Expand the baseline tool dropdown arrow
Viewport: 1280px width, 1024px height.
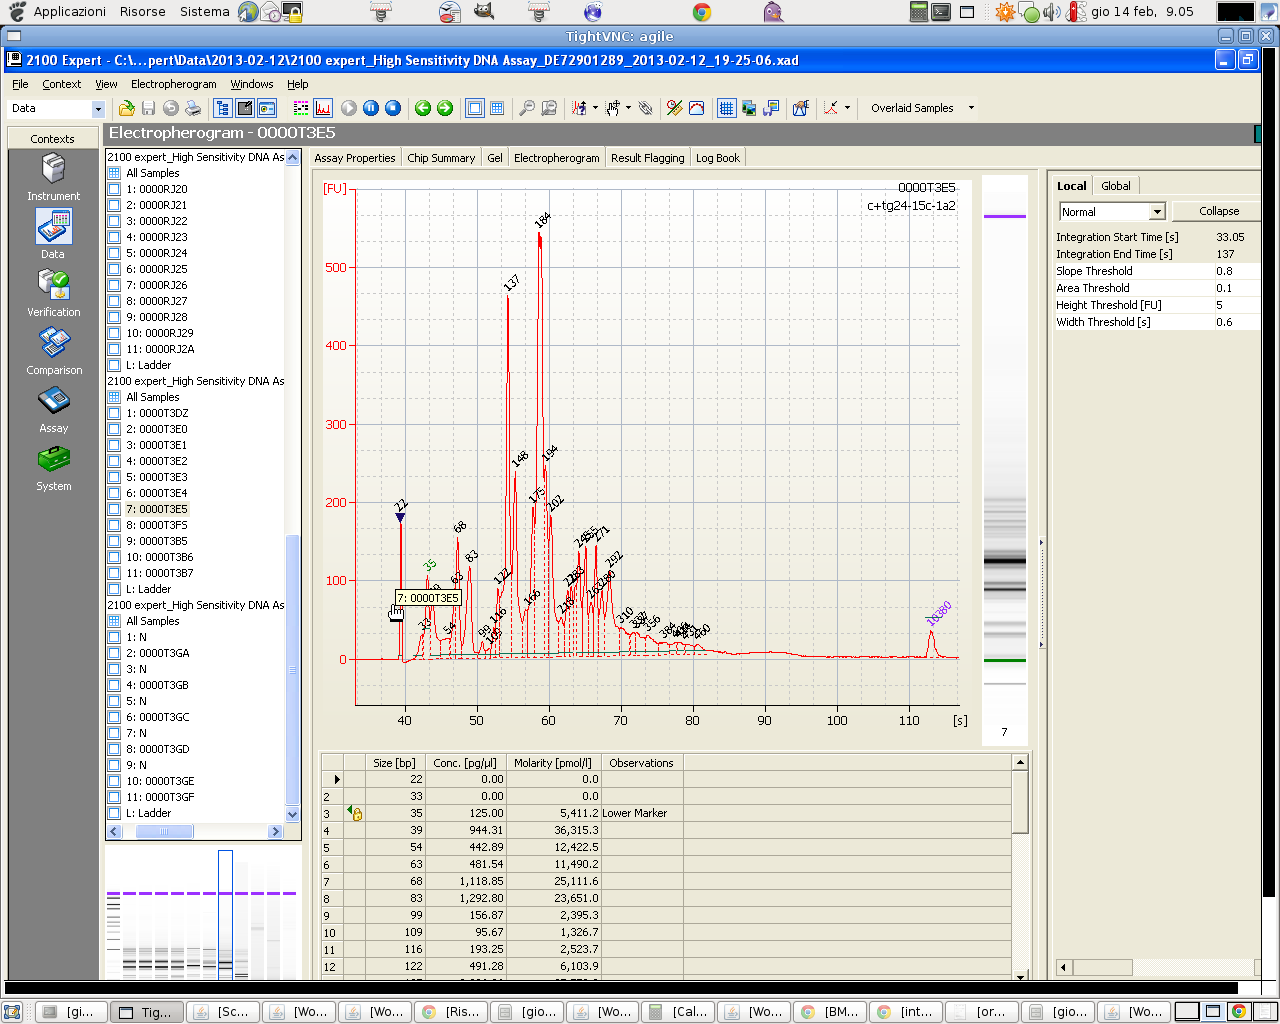point(847,108)
